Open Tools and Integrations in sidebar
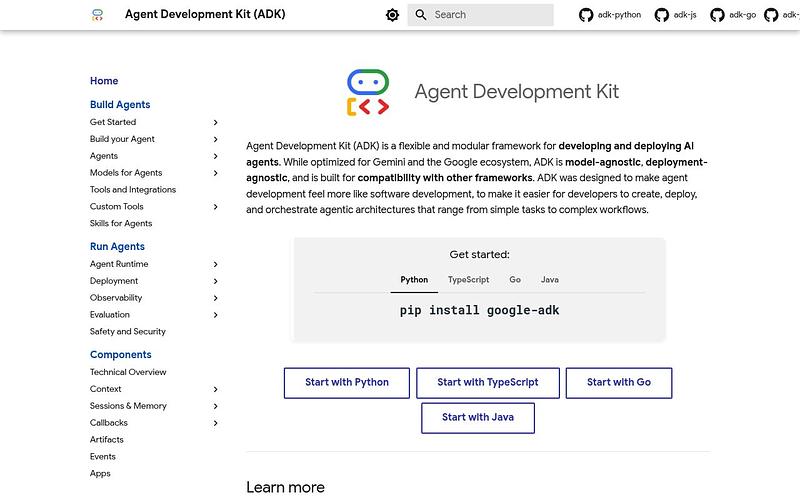 tap(133, 189)
